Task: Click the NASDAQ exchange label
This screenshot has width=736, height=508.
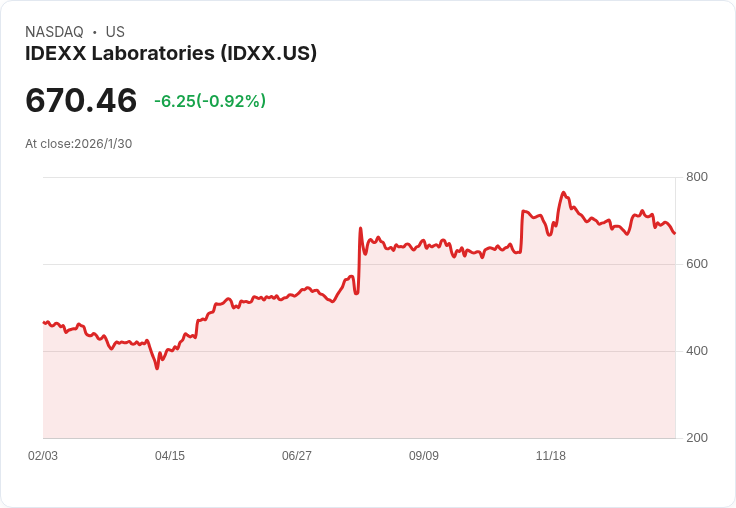Action: coord(54,31)
